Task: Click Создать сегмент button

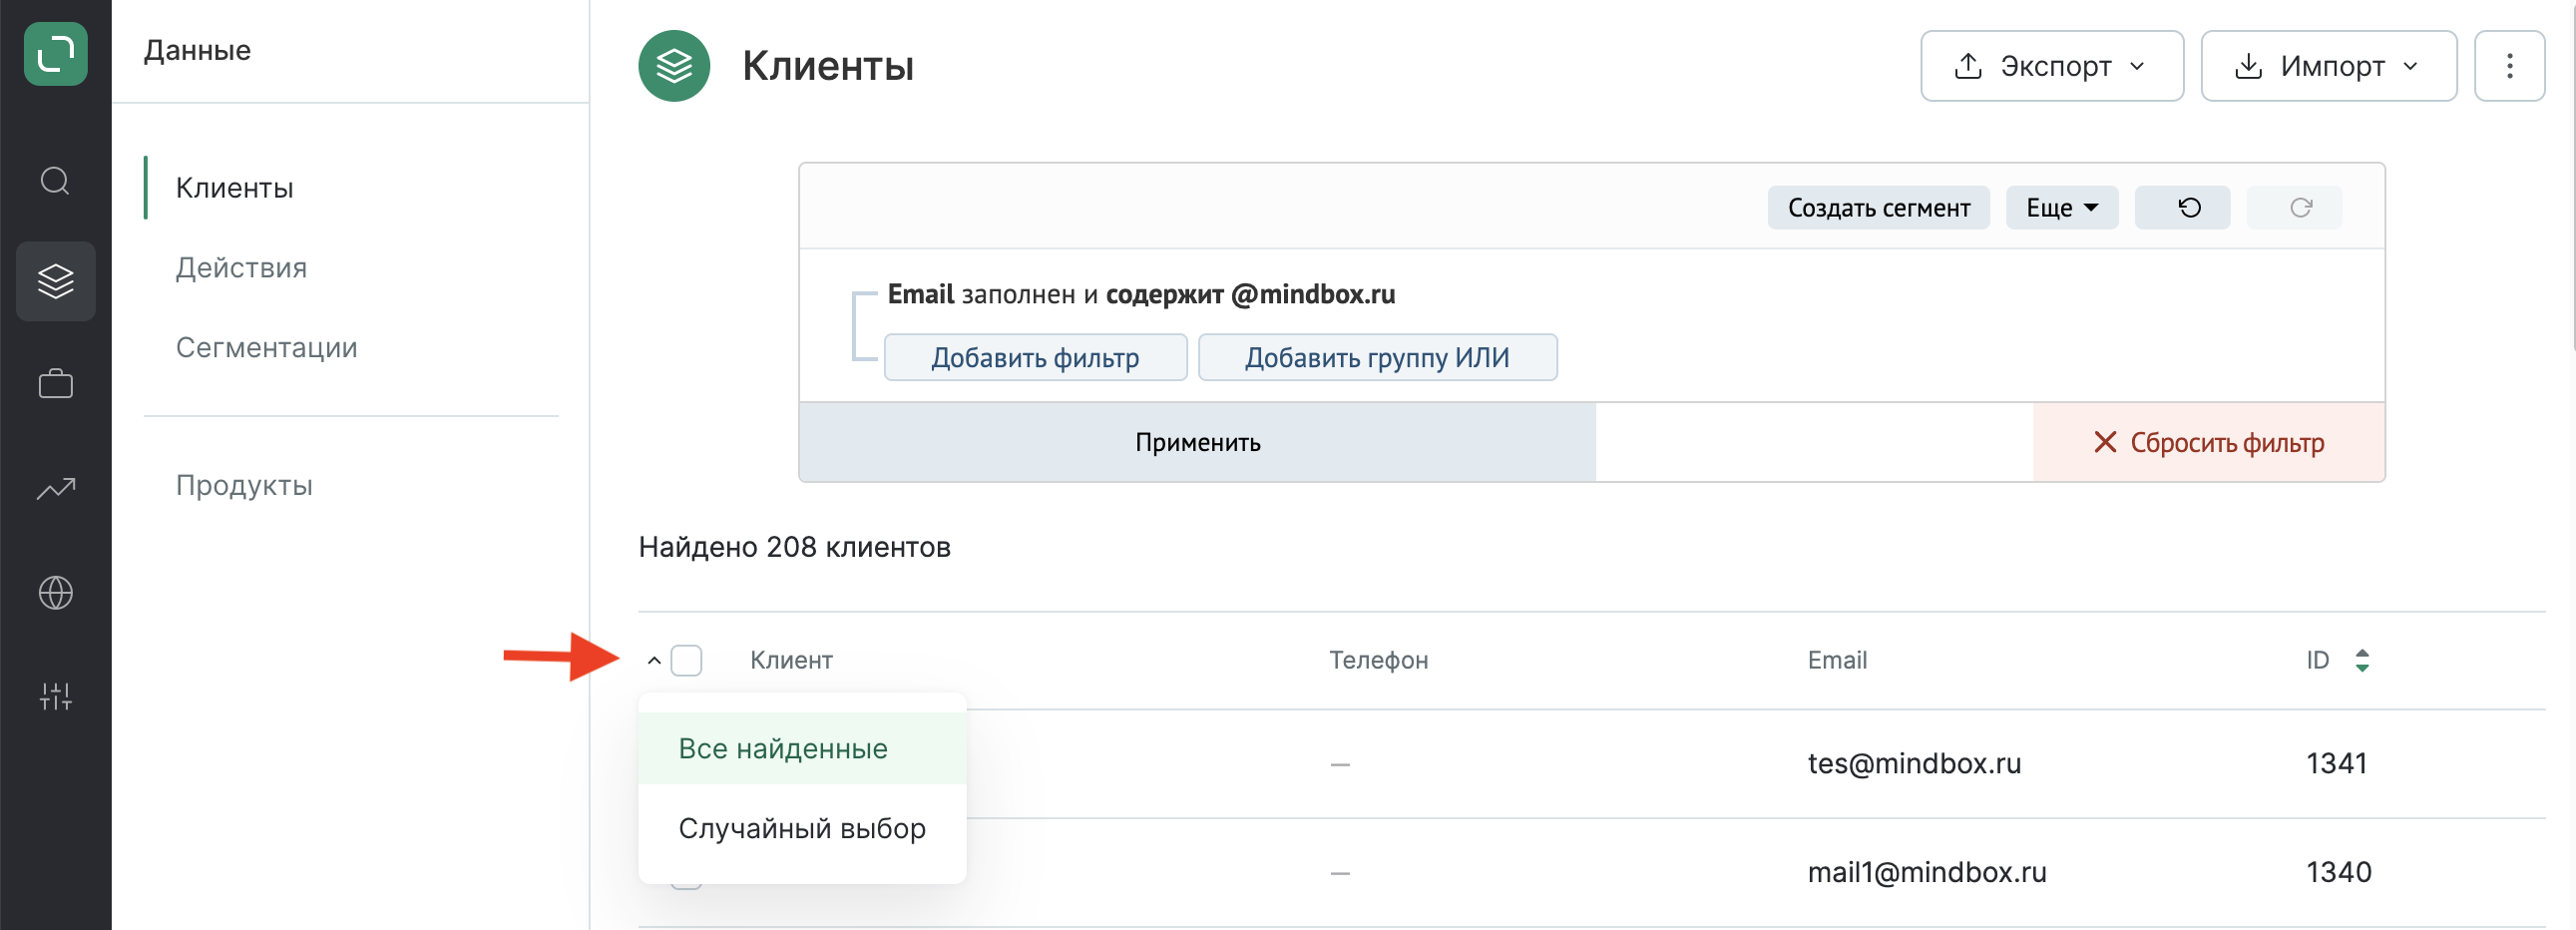Action: pos(1877,208)
